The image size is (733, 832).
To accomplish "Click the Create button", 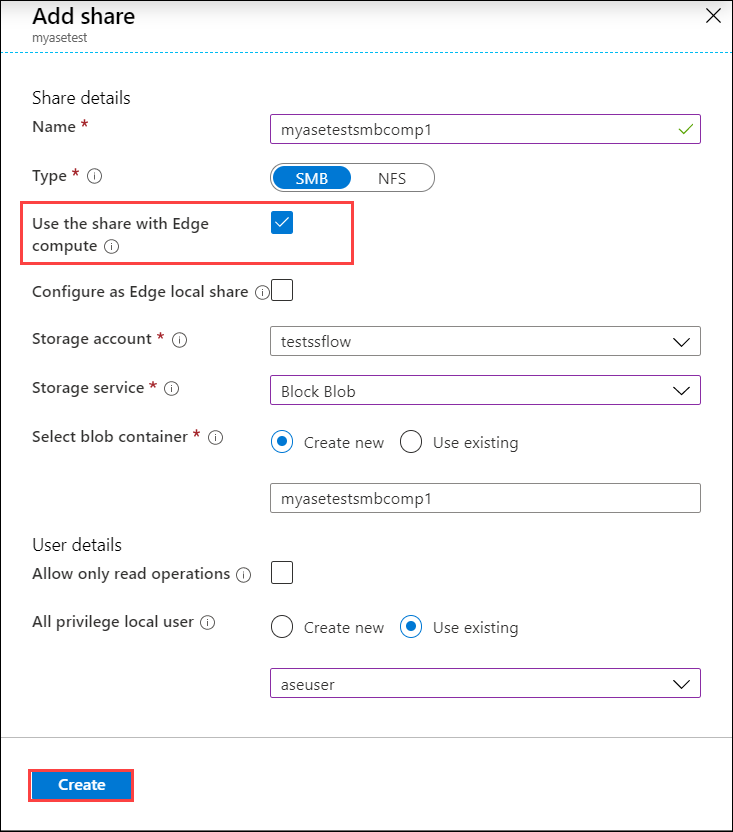I will click(x=80, y=785).
